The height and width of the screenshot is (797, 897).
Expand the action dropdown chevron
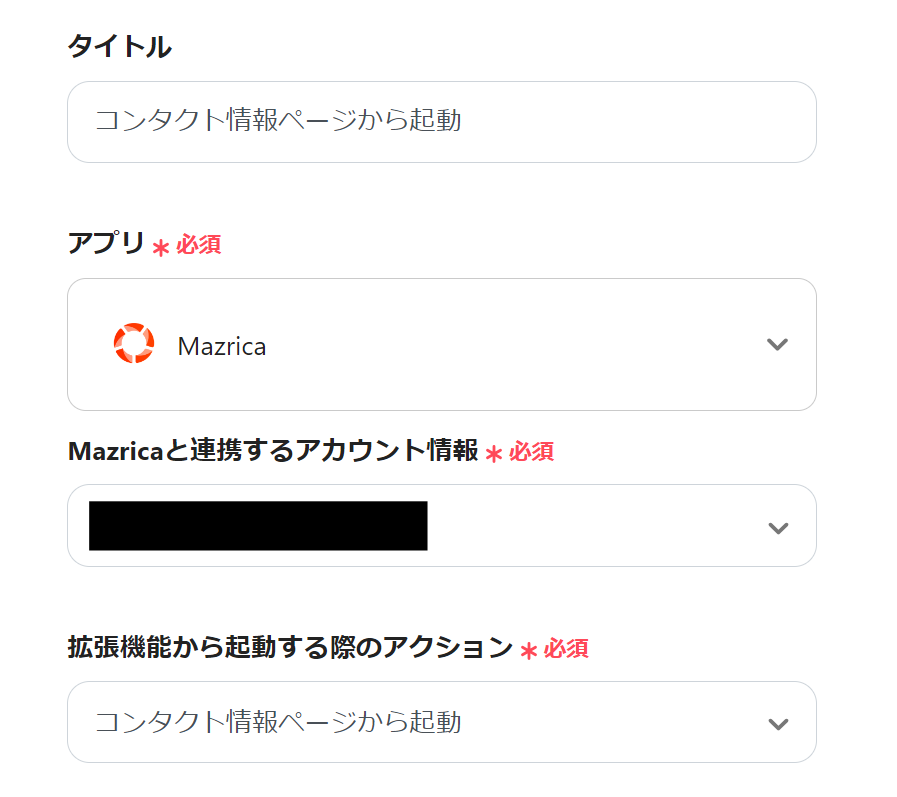[x=777, y=723]
